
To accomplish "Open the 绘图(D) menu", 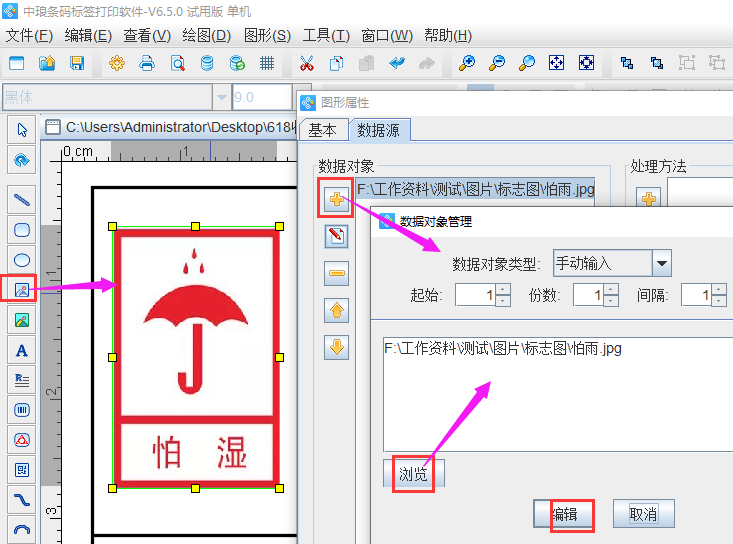I will [207, 35].
